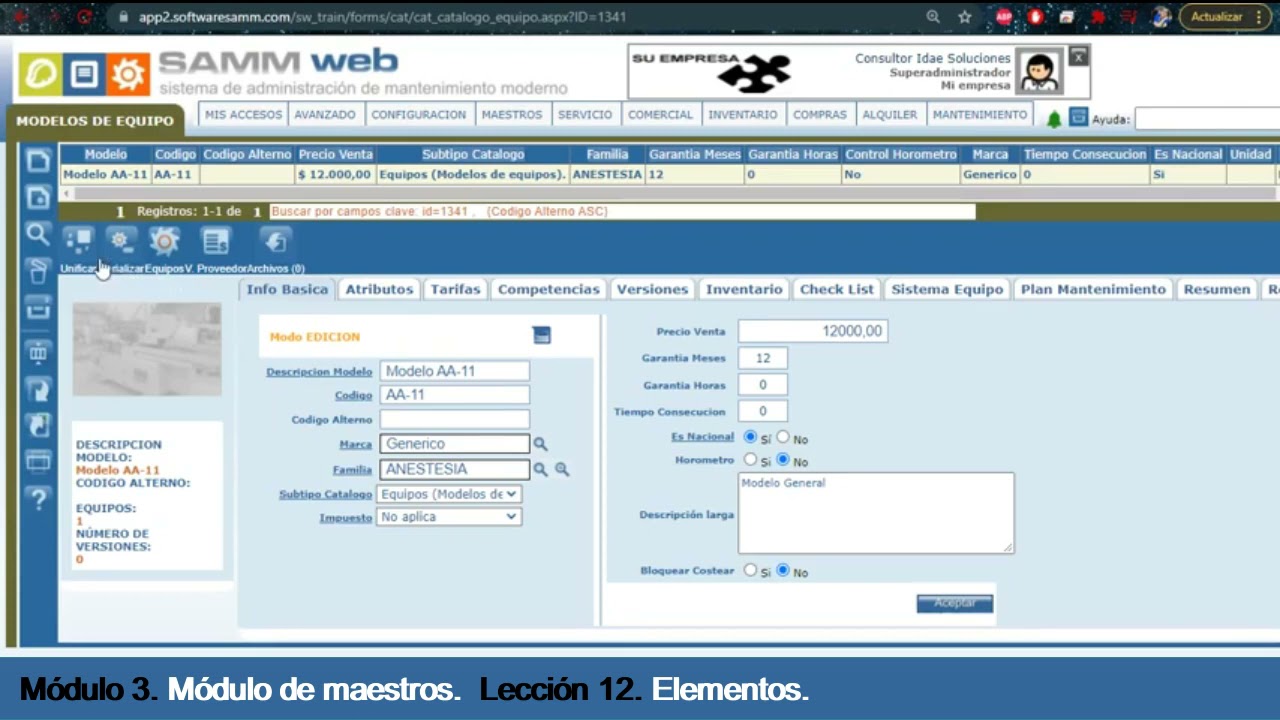Click the save disk icon beside Modo EDICION
The height and width of the screenshot is (720, 1280).
tap(541, 336)
